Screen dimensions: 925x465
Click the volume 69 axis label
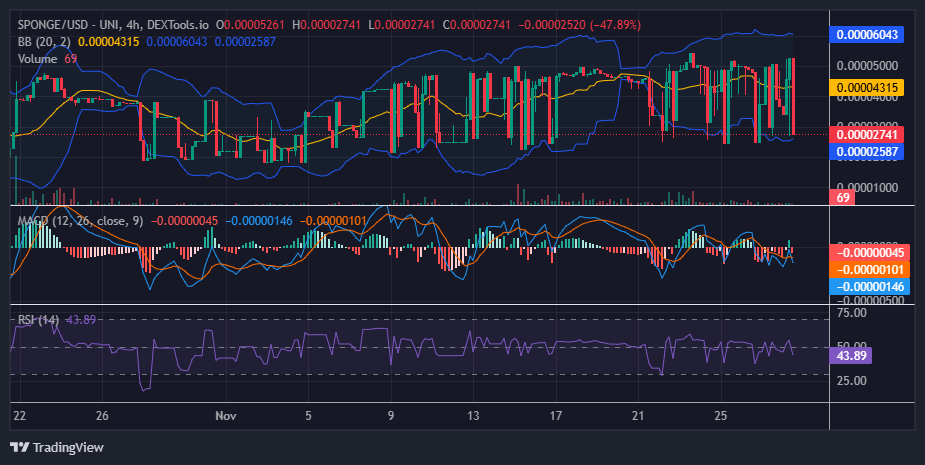tap(842, 197)
